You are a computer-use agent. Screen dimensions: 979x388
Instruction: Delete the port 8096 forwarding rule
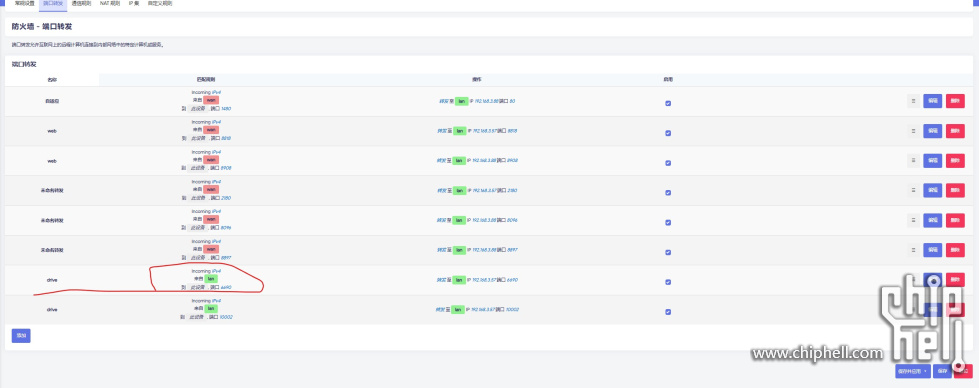(x=955, y=220)
